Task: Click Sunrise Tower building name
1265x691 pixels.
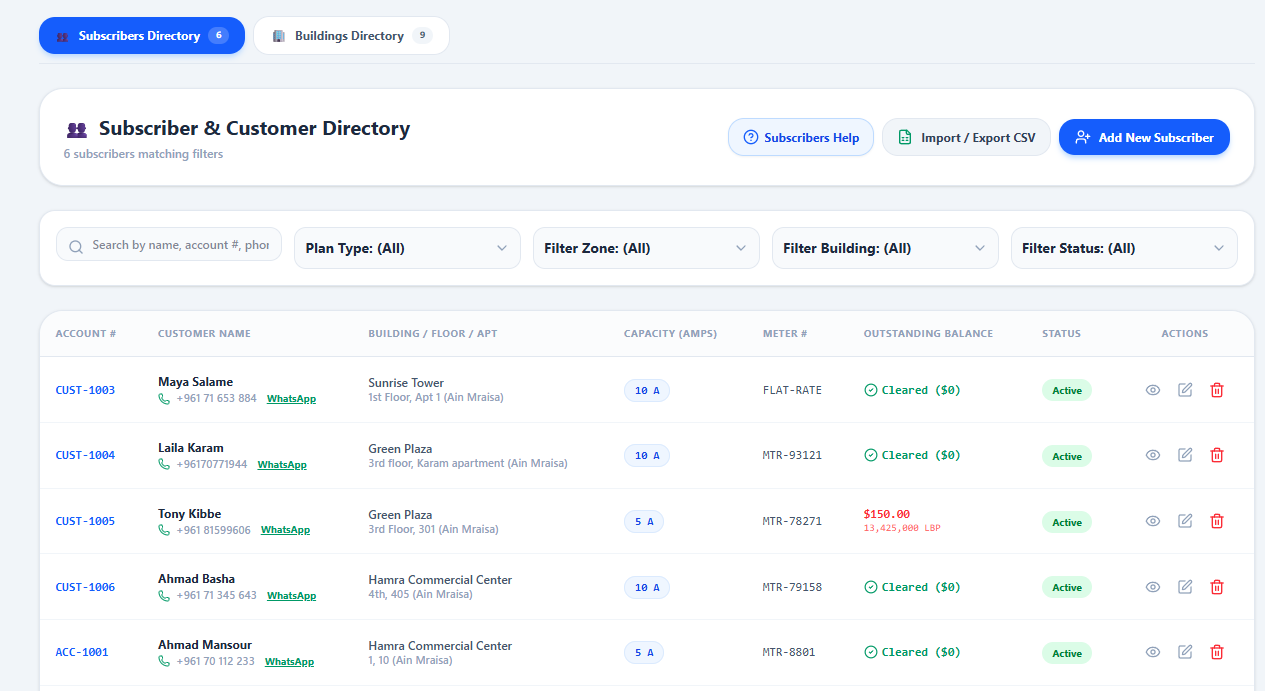Action: [406, 383]
